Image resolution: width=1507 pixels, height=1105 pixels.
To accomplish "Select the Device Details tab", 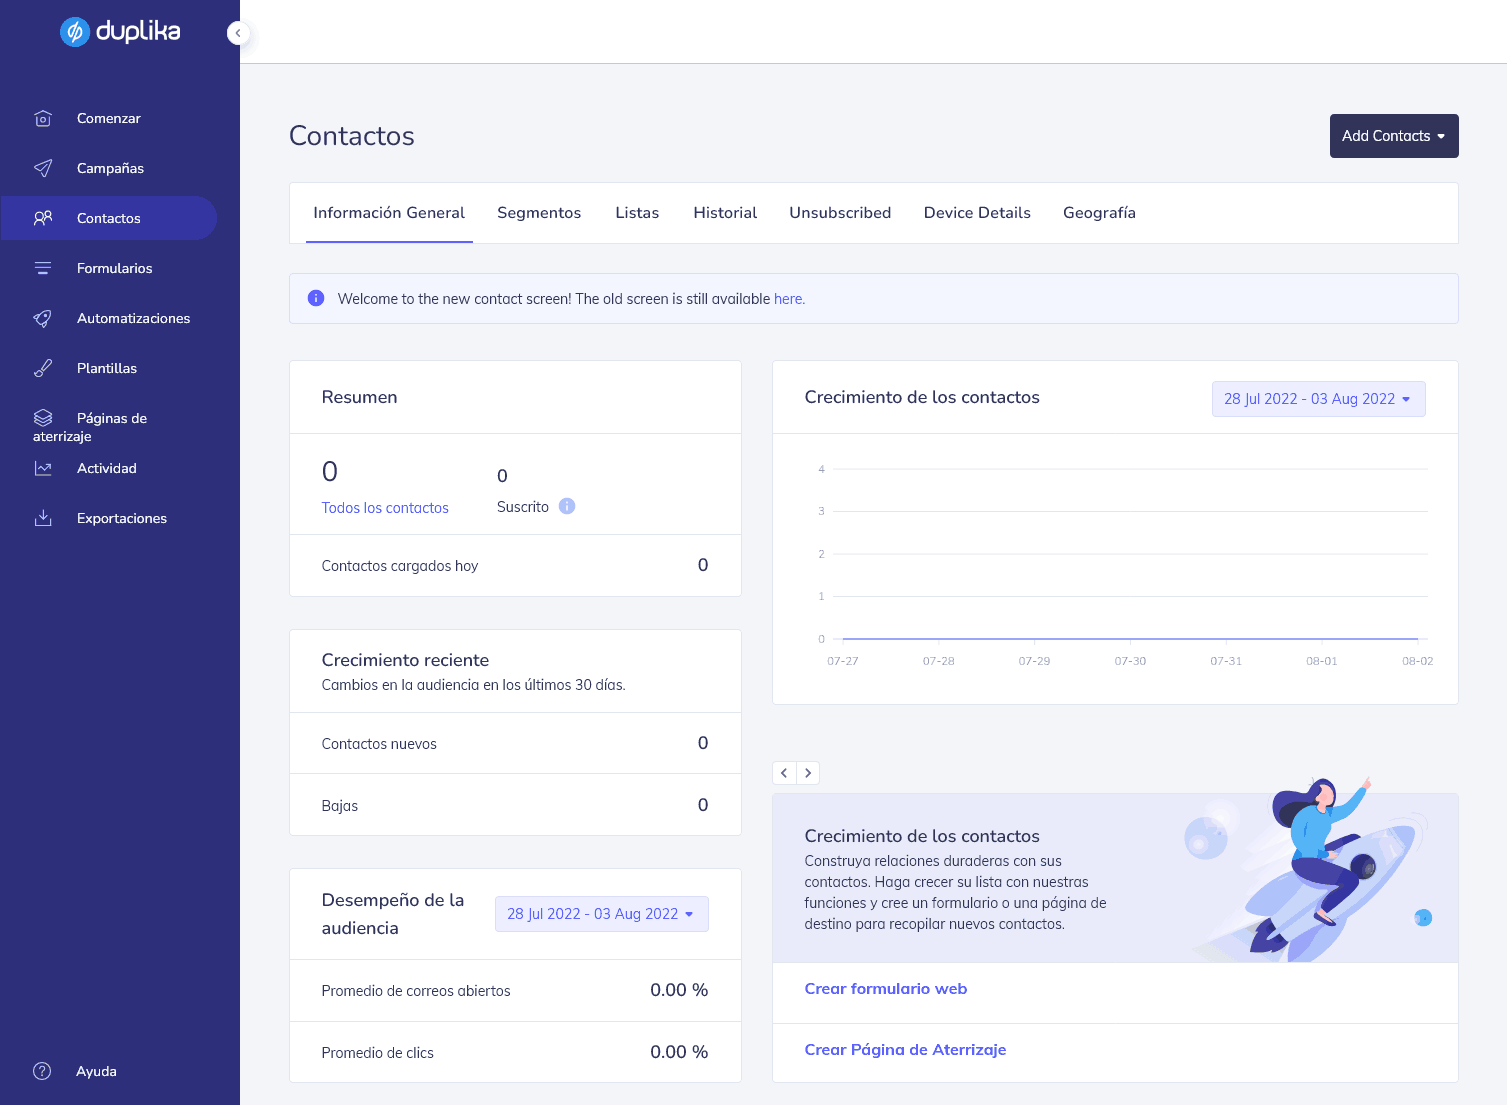I will pos(977,213).
